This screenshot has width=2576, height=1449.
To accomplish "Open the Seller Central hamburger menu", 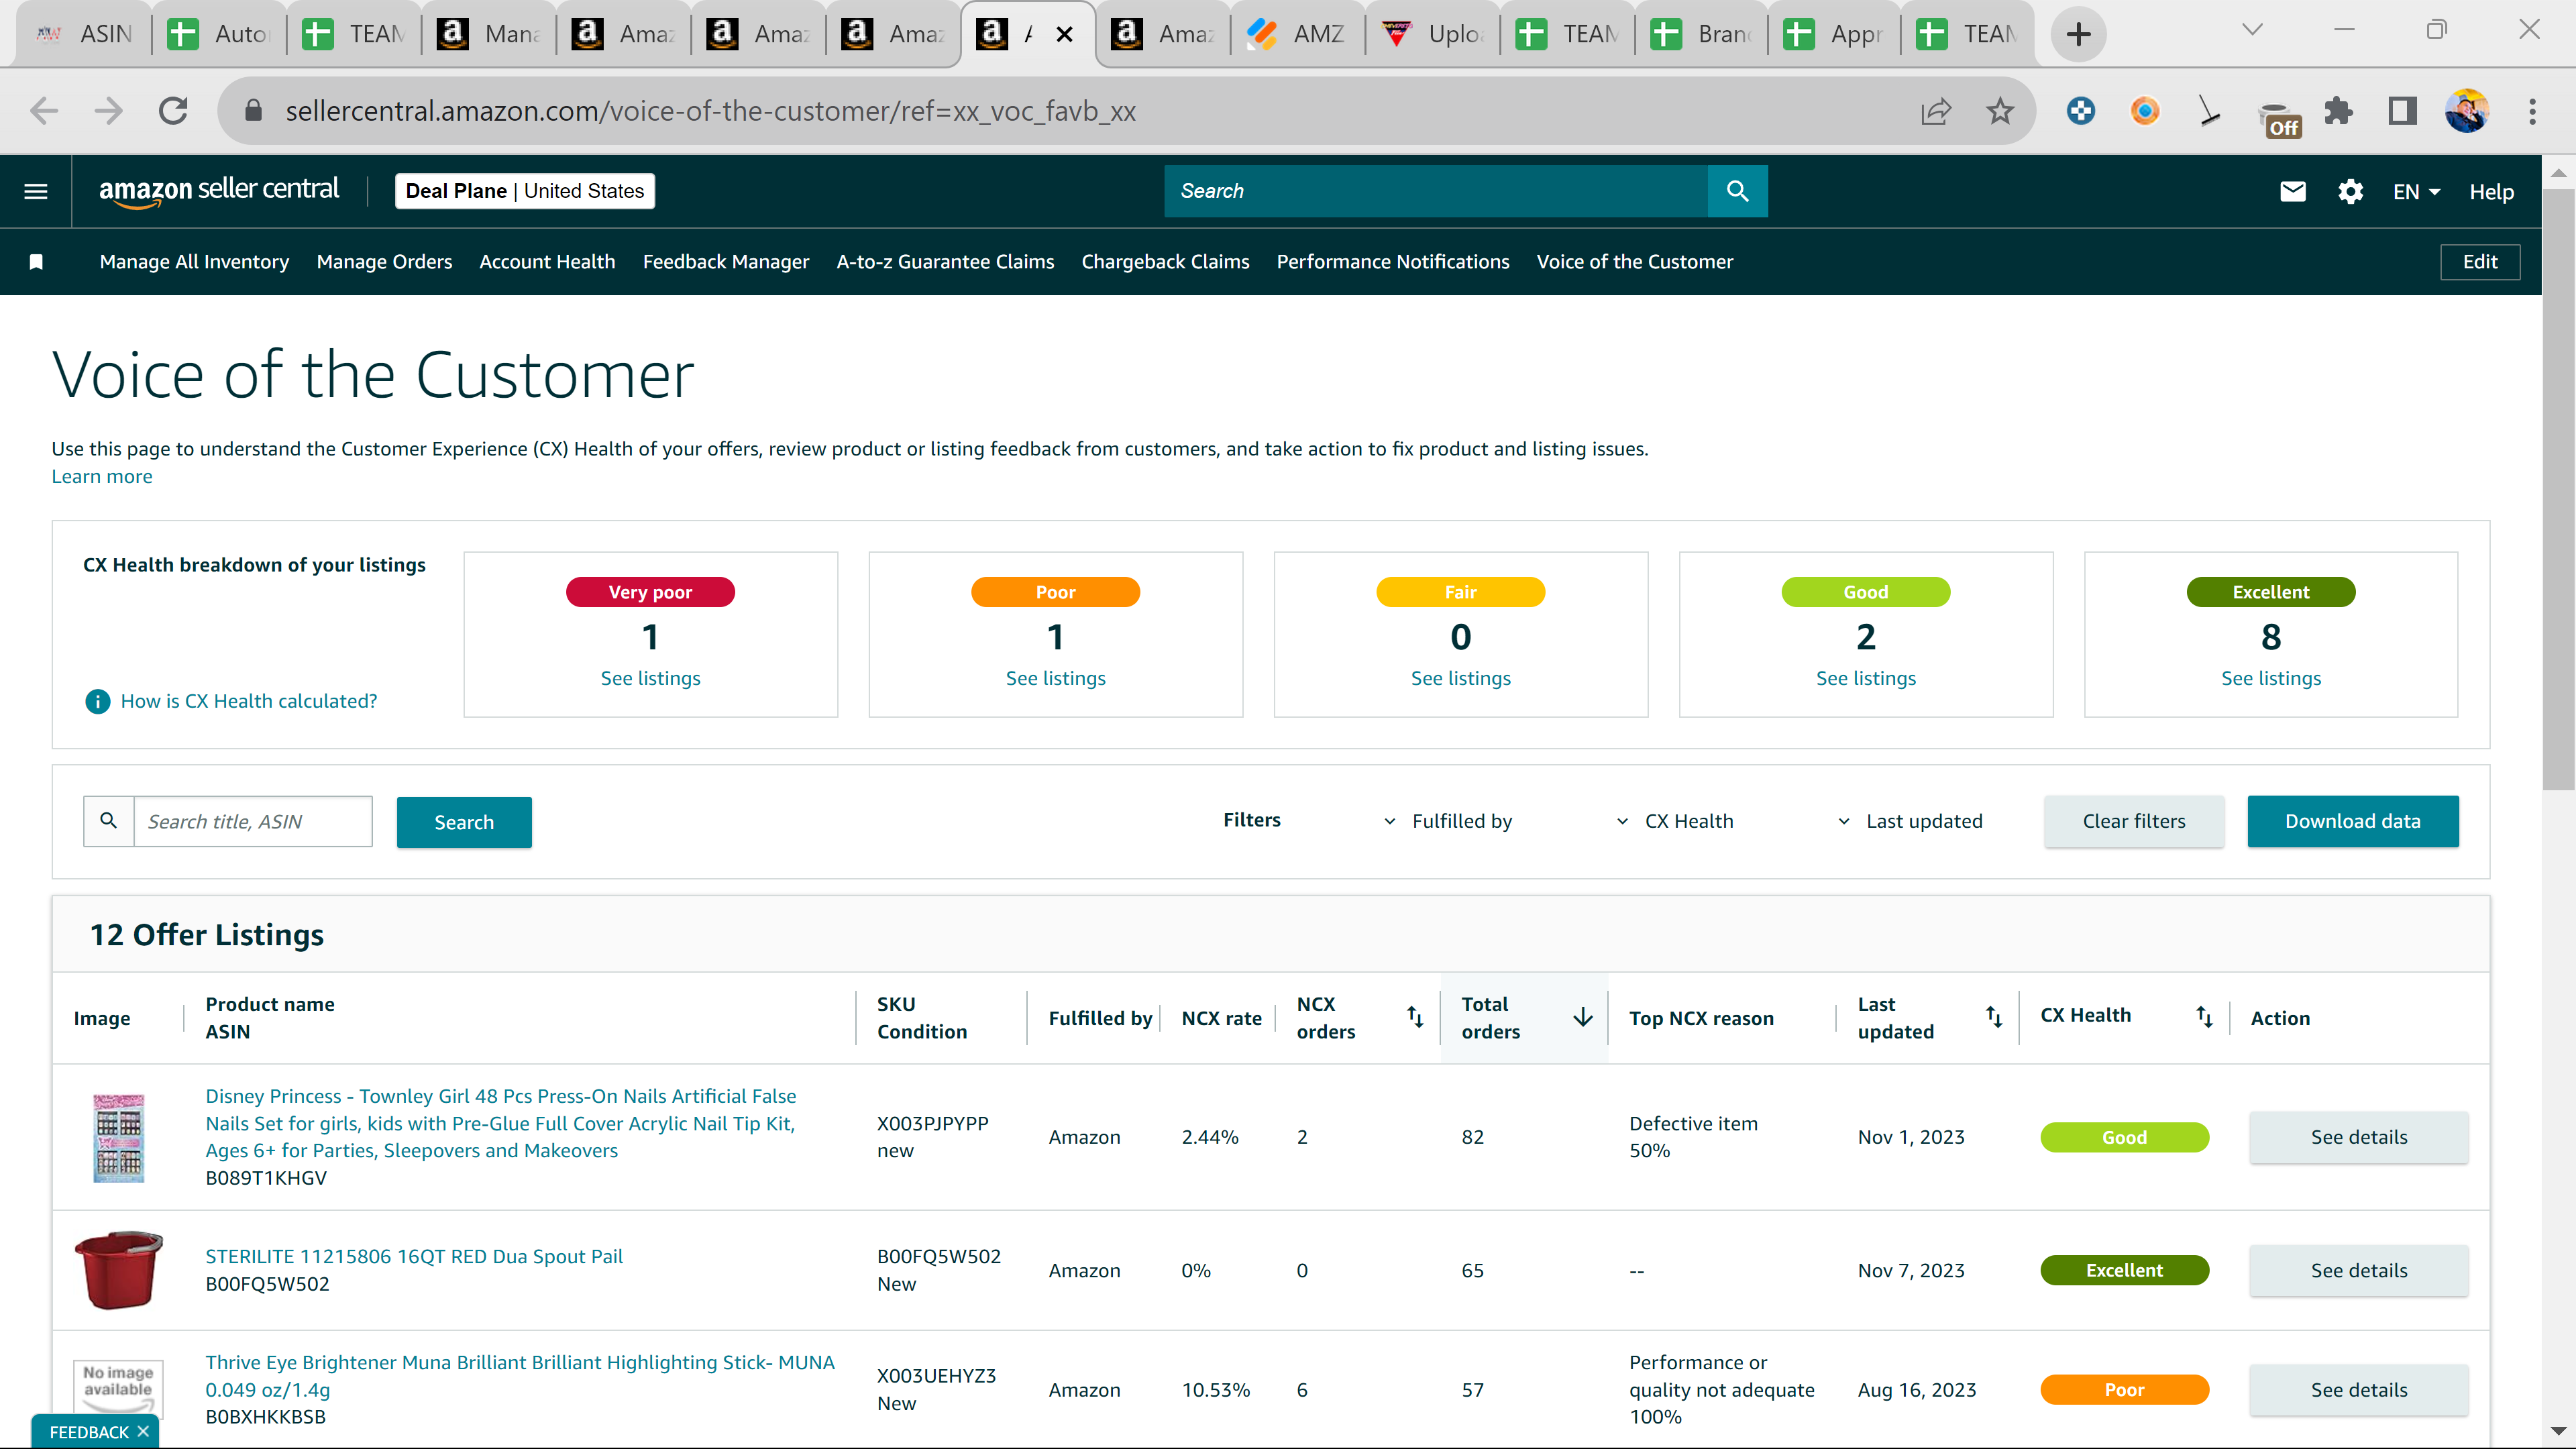I will coord(36,191).
